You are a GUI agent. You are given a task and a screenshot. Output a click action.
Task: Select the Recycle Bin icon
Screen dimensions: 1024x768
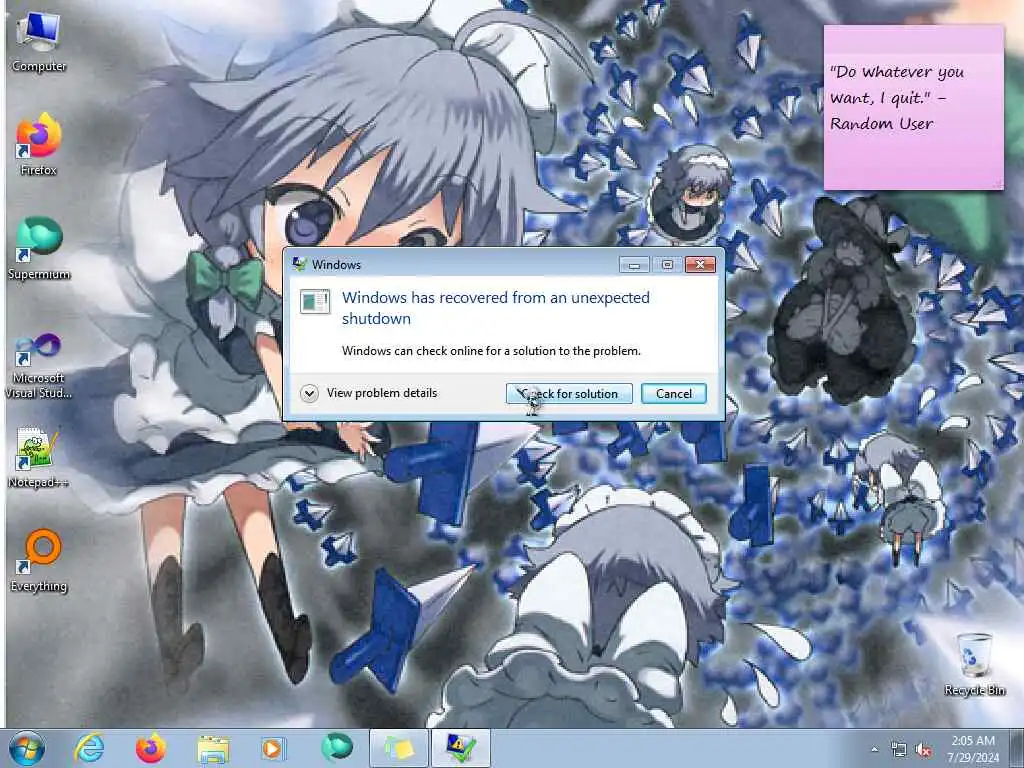tap(974, 664)
